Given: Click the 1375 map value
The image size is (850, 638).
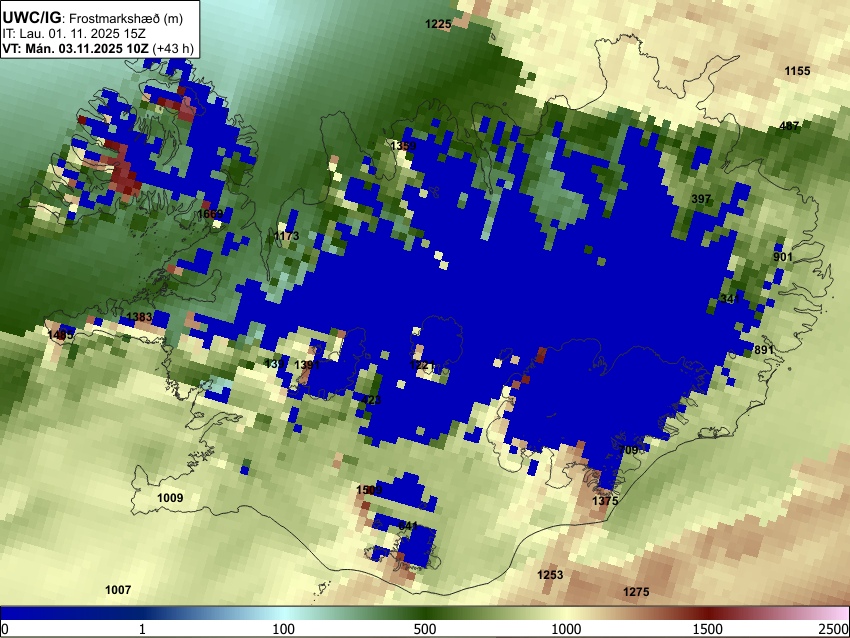Looking at the screenshot, I should pyautogui.click(x=605, y=501).
